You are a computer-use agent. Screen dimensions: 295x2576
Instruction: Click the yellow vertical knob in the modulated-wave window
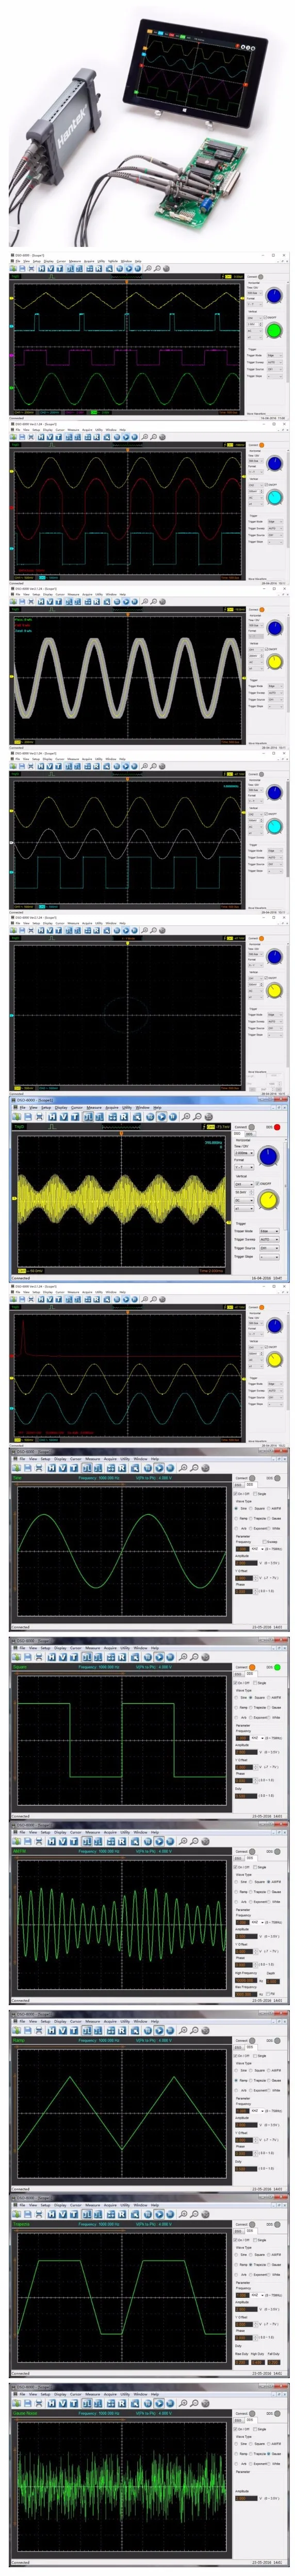(268, 1199)
